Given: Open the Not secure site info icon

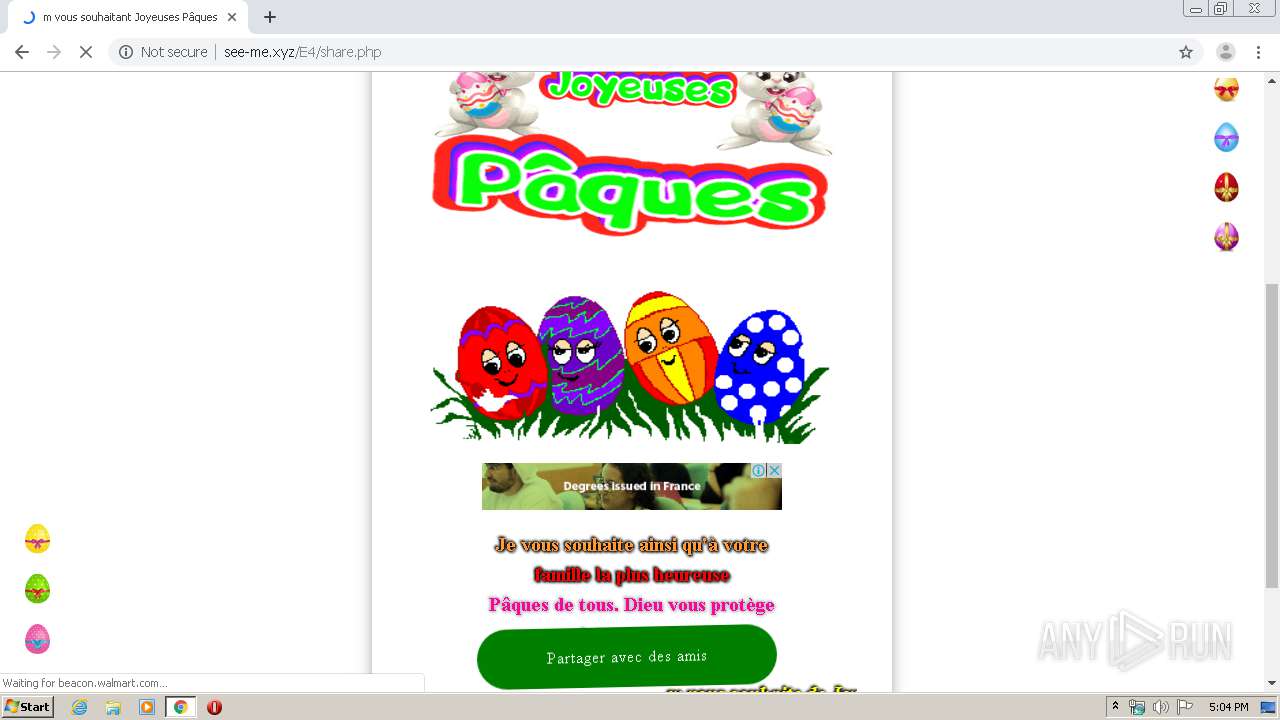Looking at the screenshot, I should [126, 52].
